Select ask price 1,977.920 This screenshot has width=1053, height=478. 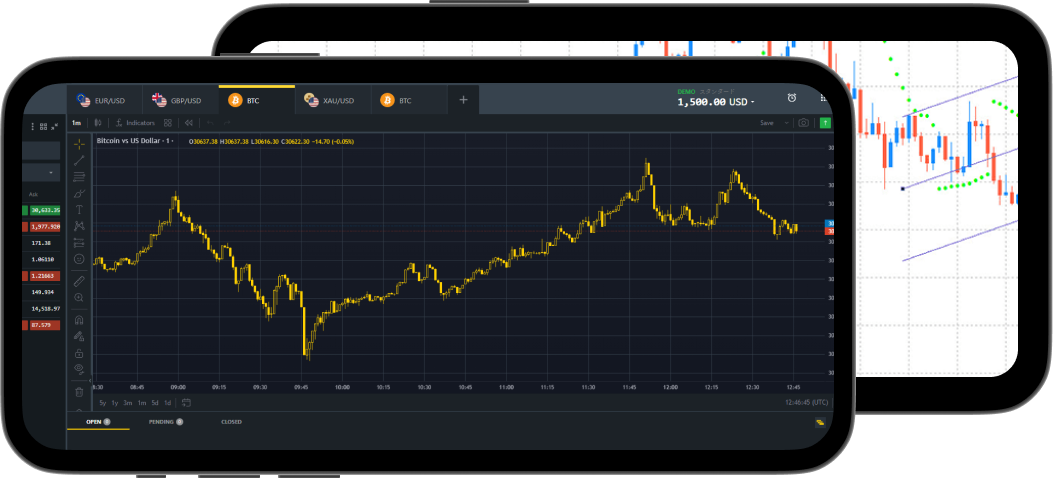pos(44,226)
